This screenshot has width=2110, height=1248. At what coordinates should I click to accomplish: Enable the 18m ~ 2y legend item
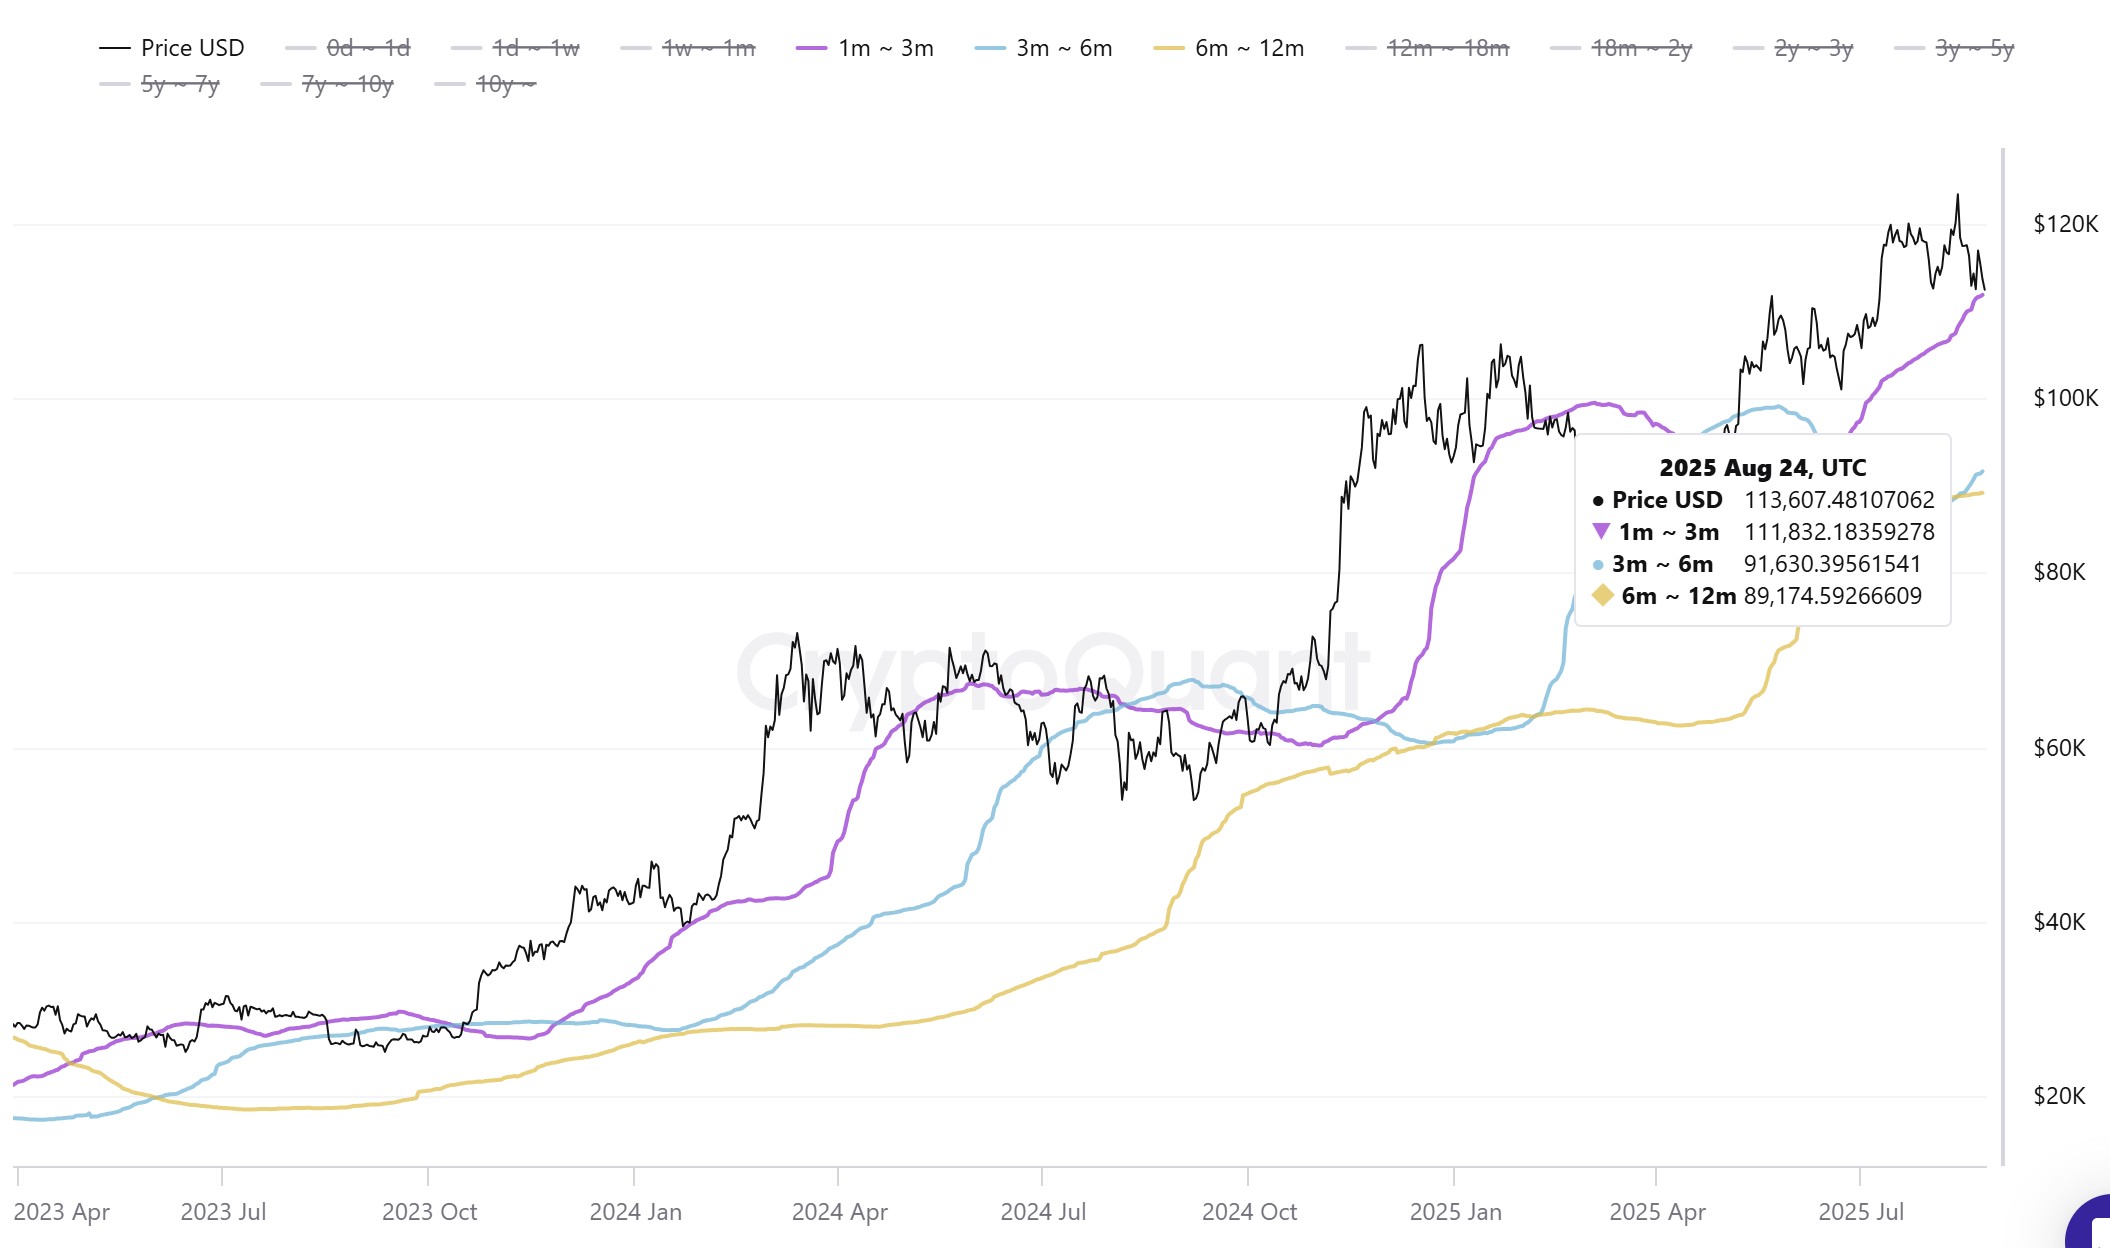point(1621,48)
